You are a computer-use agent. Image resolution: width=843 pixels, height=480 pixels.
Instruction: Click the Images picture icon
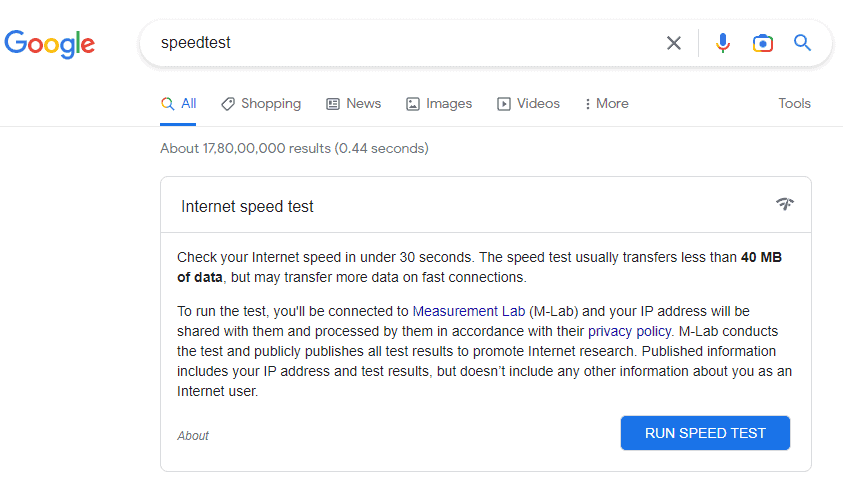pyautogui.click(x=412, y=104)
